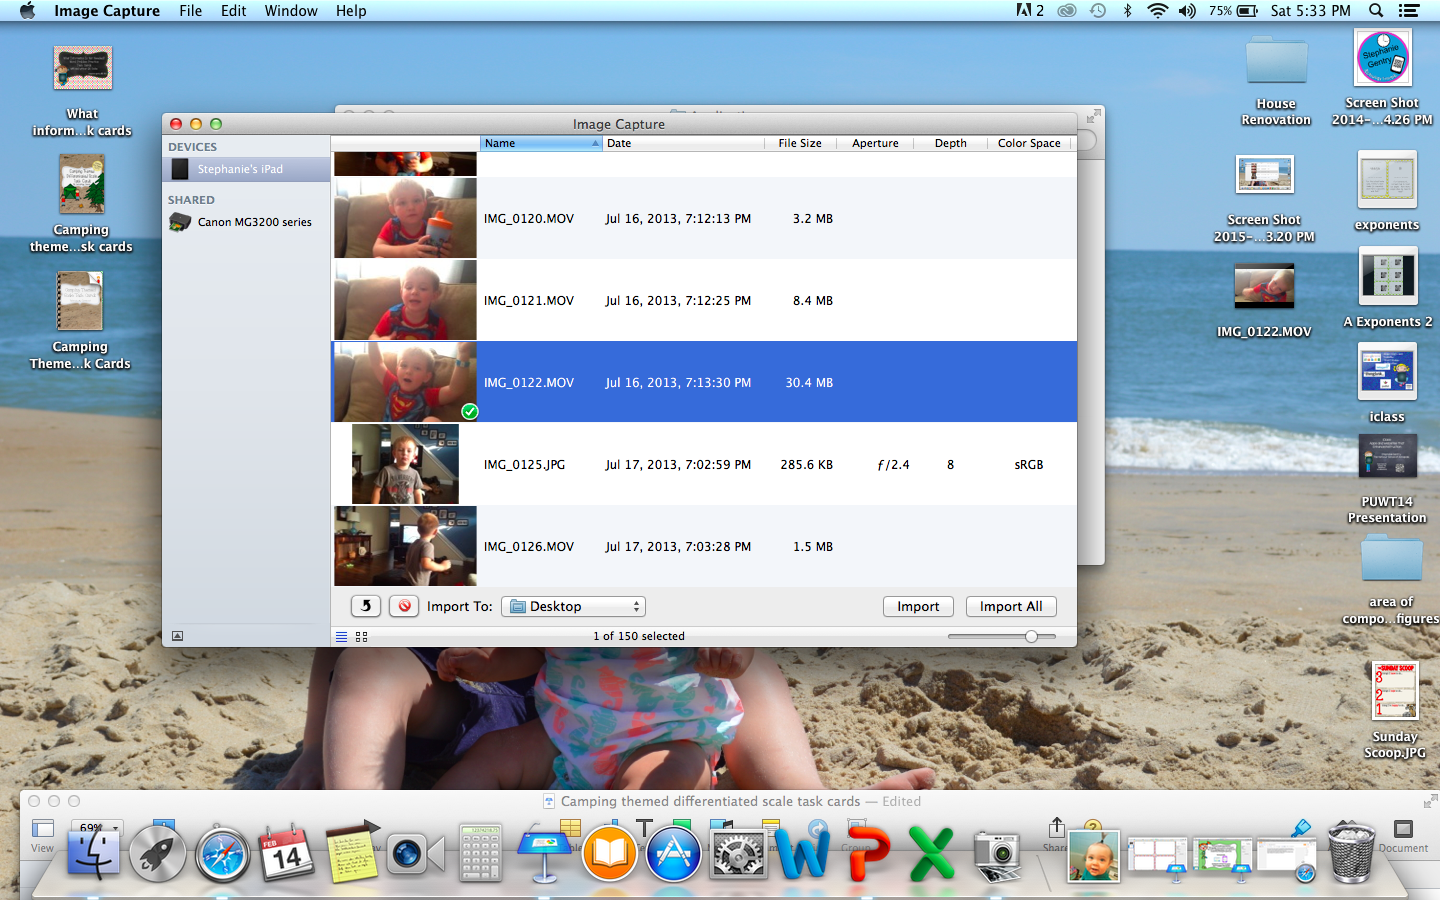Open Stickies notes from the Dock

[x=352, y=853]
